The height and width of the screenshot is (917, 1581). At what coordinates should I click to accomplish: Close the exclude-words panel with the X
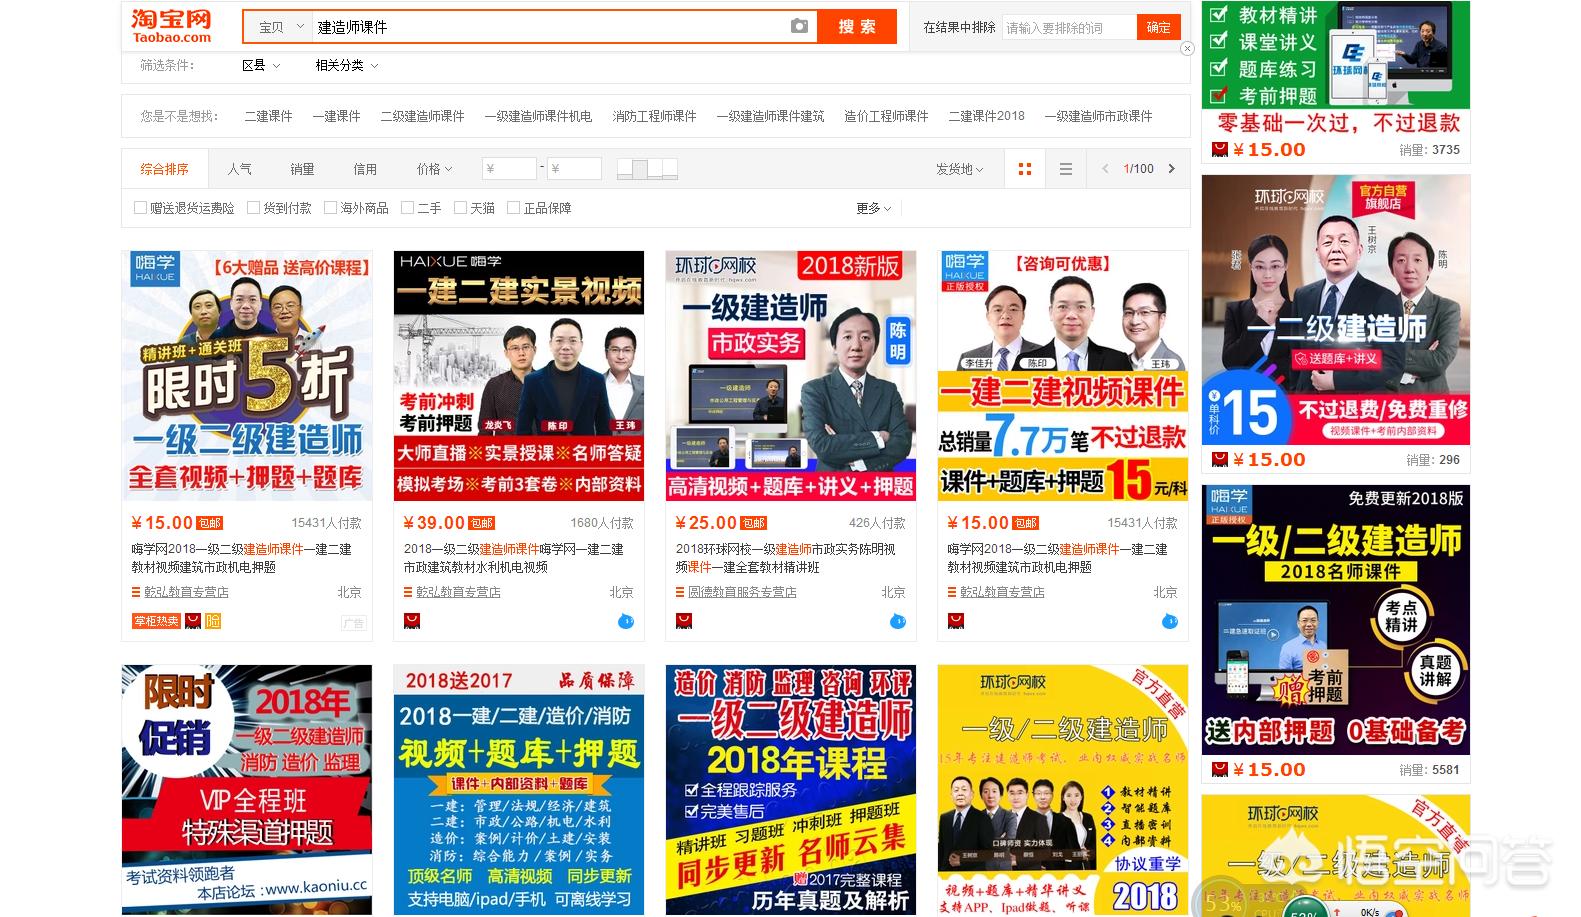[x=1187, y=48]
